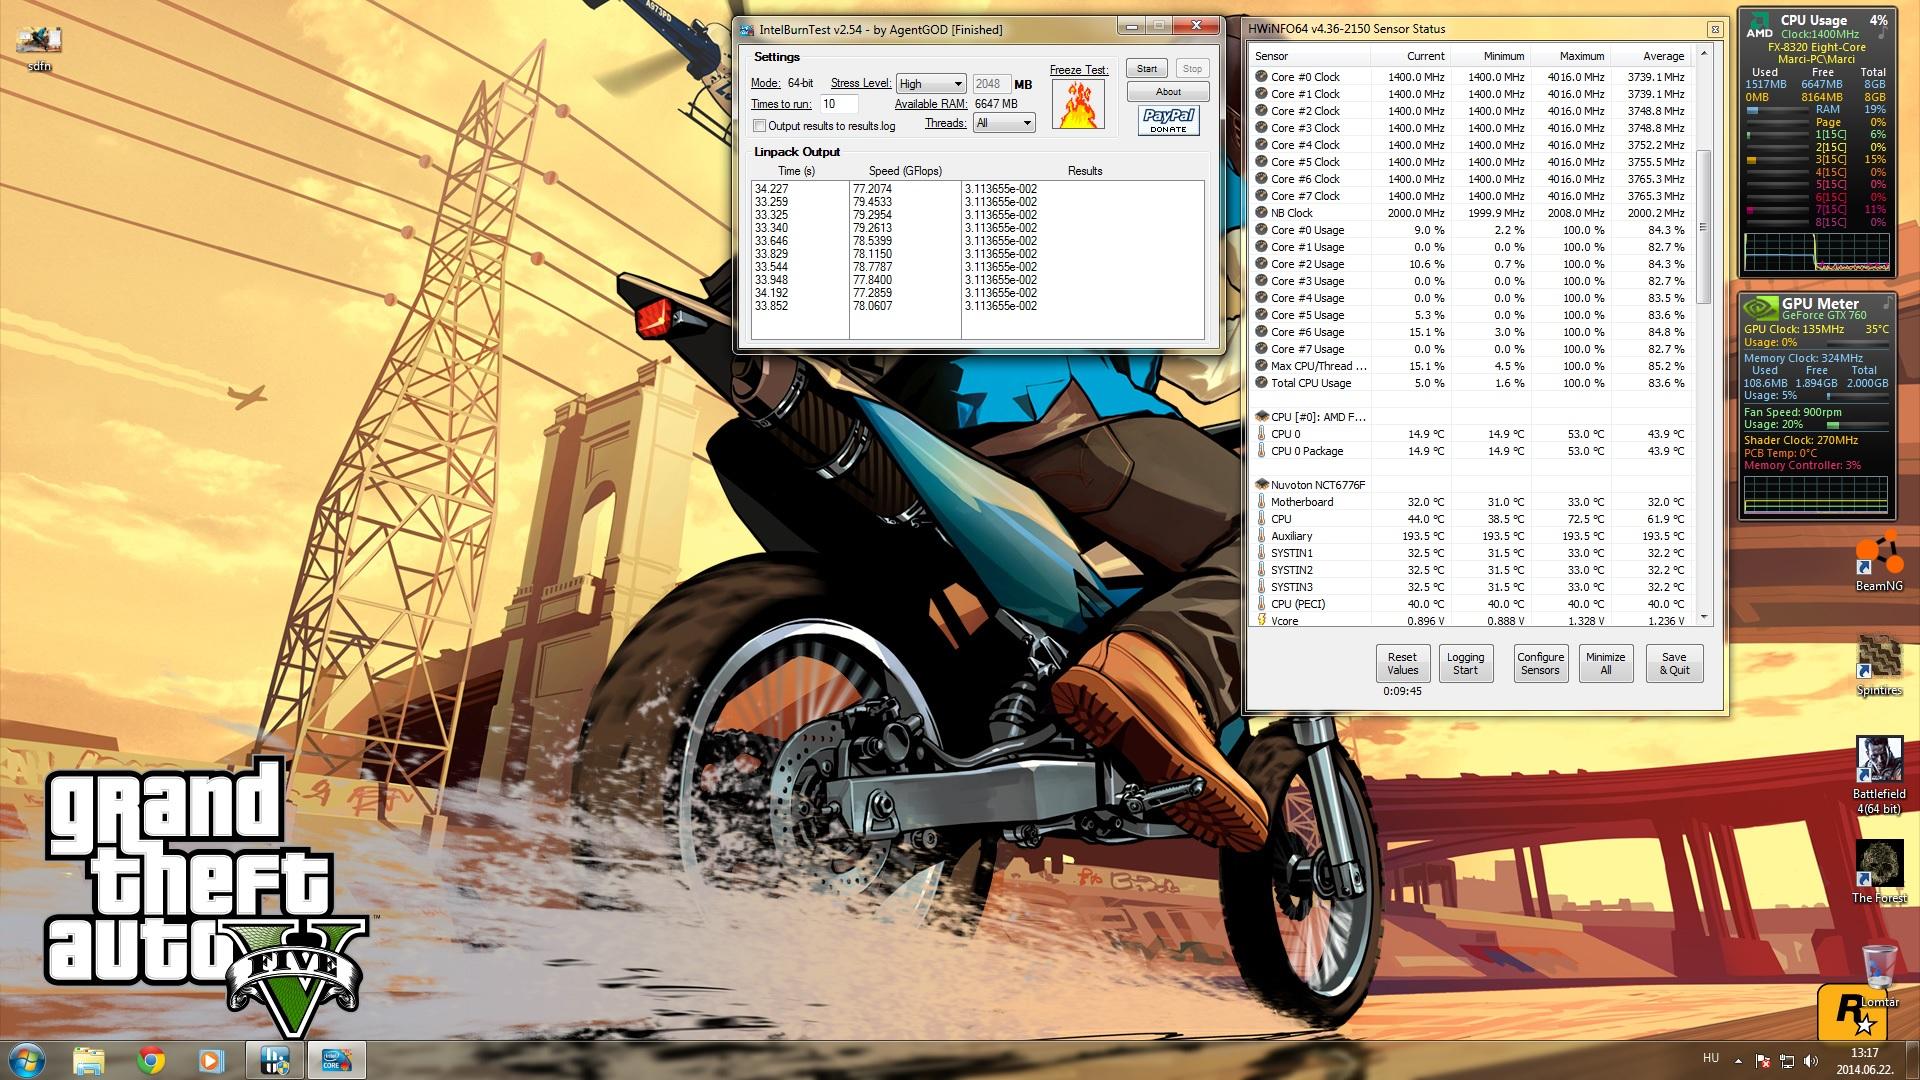This screenshot has width=1920, height=1080.
Task: Click the Configure Sensors button
Action: (x=1540, y=664)
